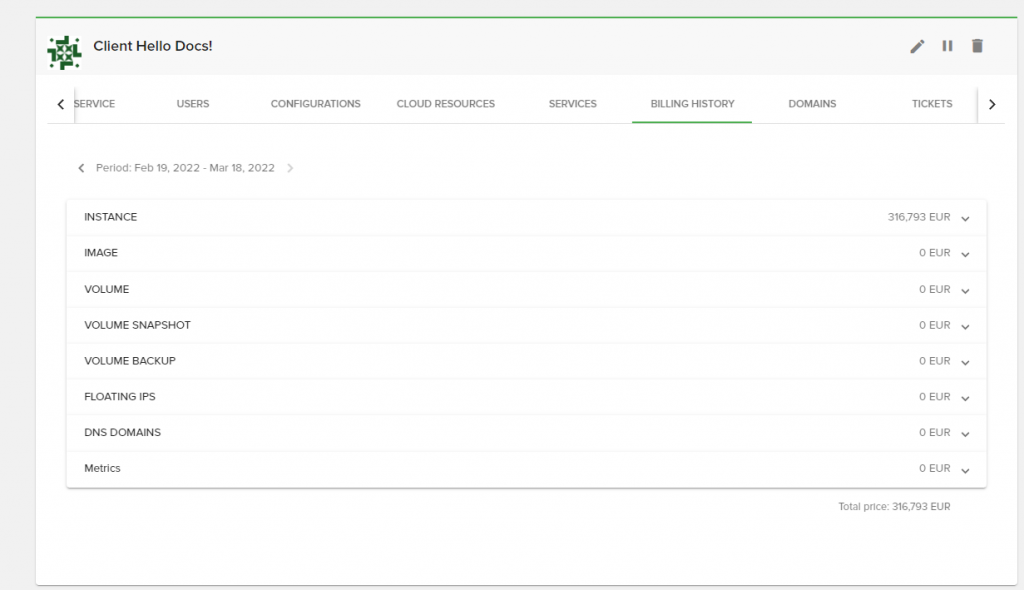Expand the Metrics row chevron

[x=965, y=470]
